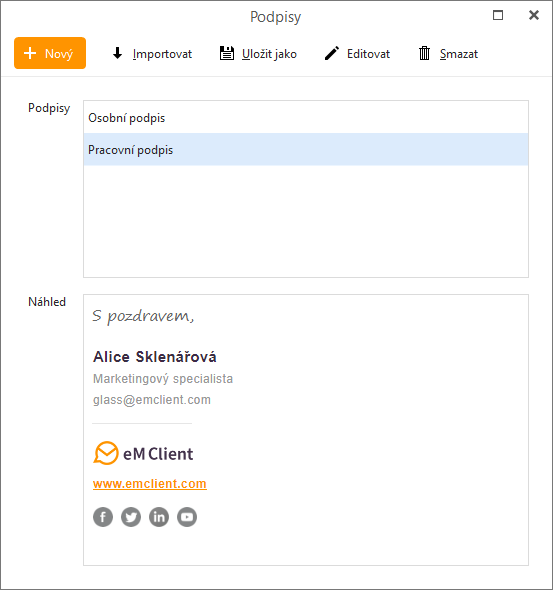Open the www.emclient.com link
553x590 pixels.
point(150,484)
